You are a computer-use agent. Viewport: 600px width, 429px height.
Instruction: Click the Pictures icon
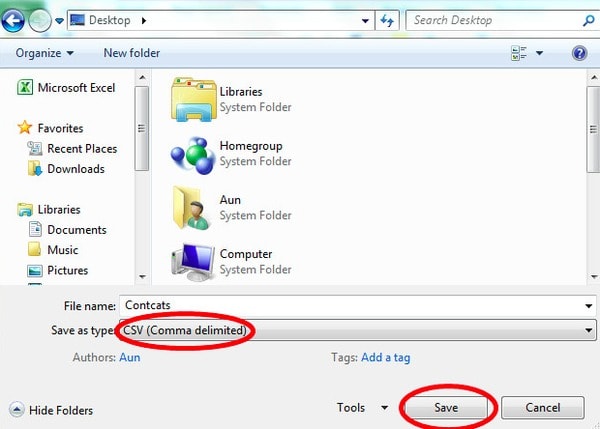tap(35, 271)
